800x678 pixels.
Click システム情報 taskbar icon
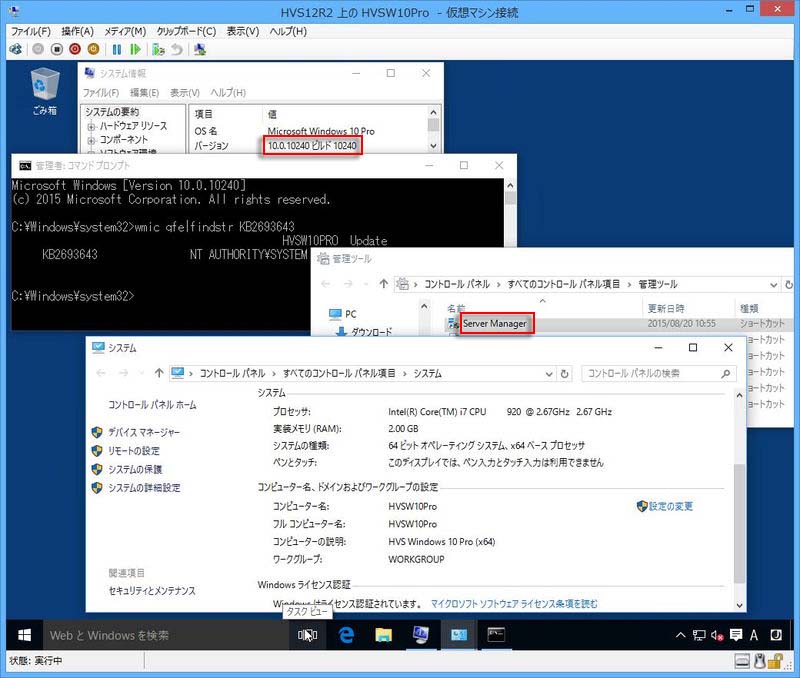click(421, 635)
